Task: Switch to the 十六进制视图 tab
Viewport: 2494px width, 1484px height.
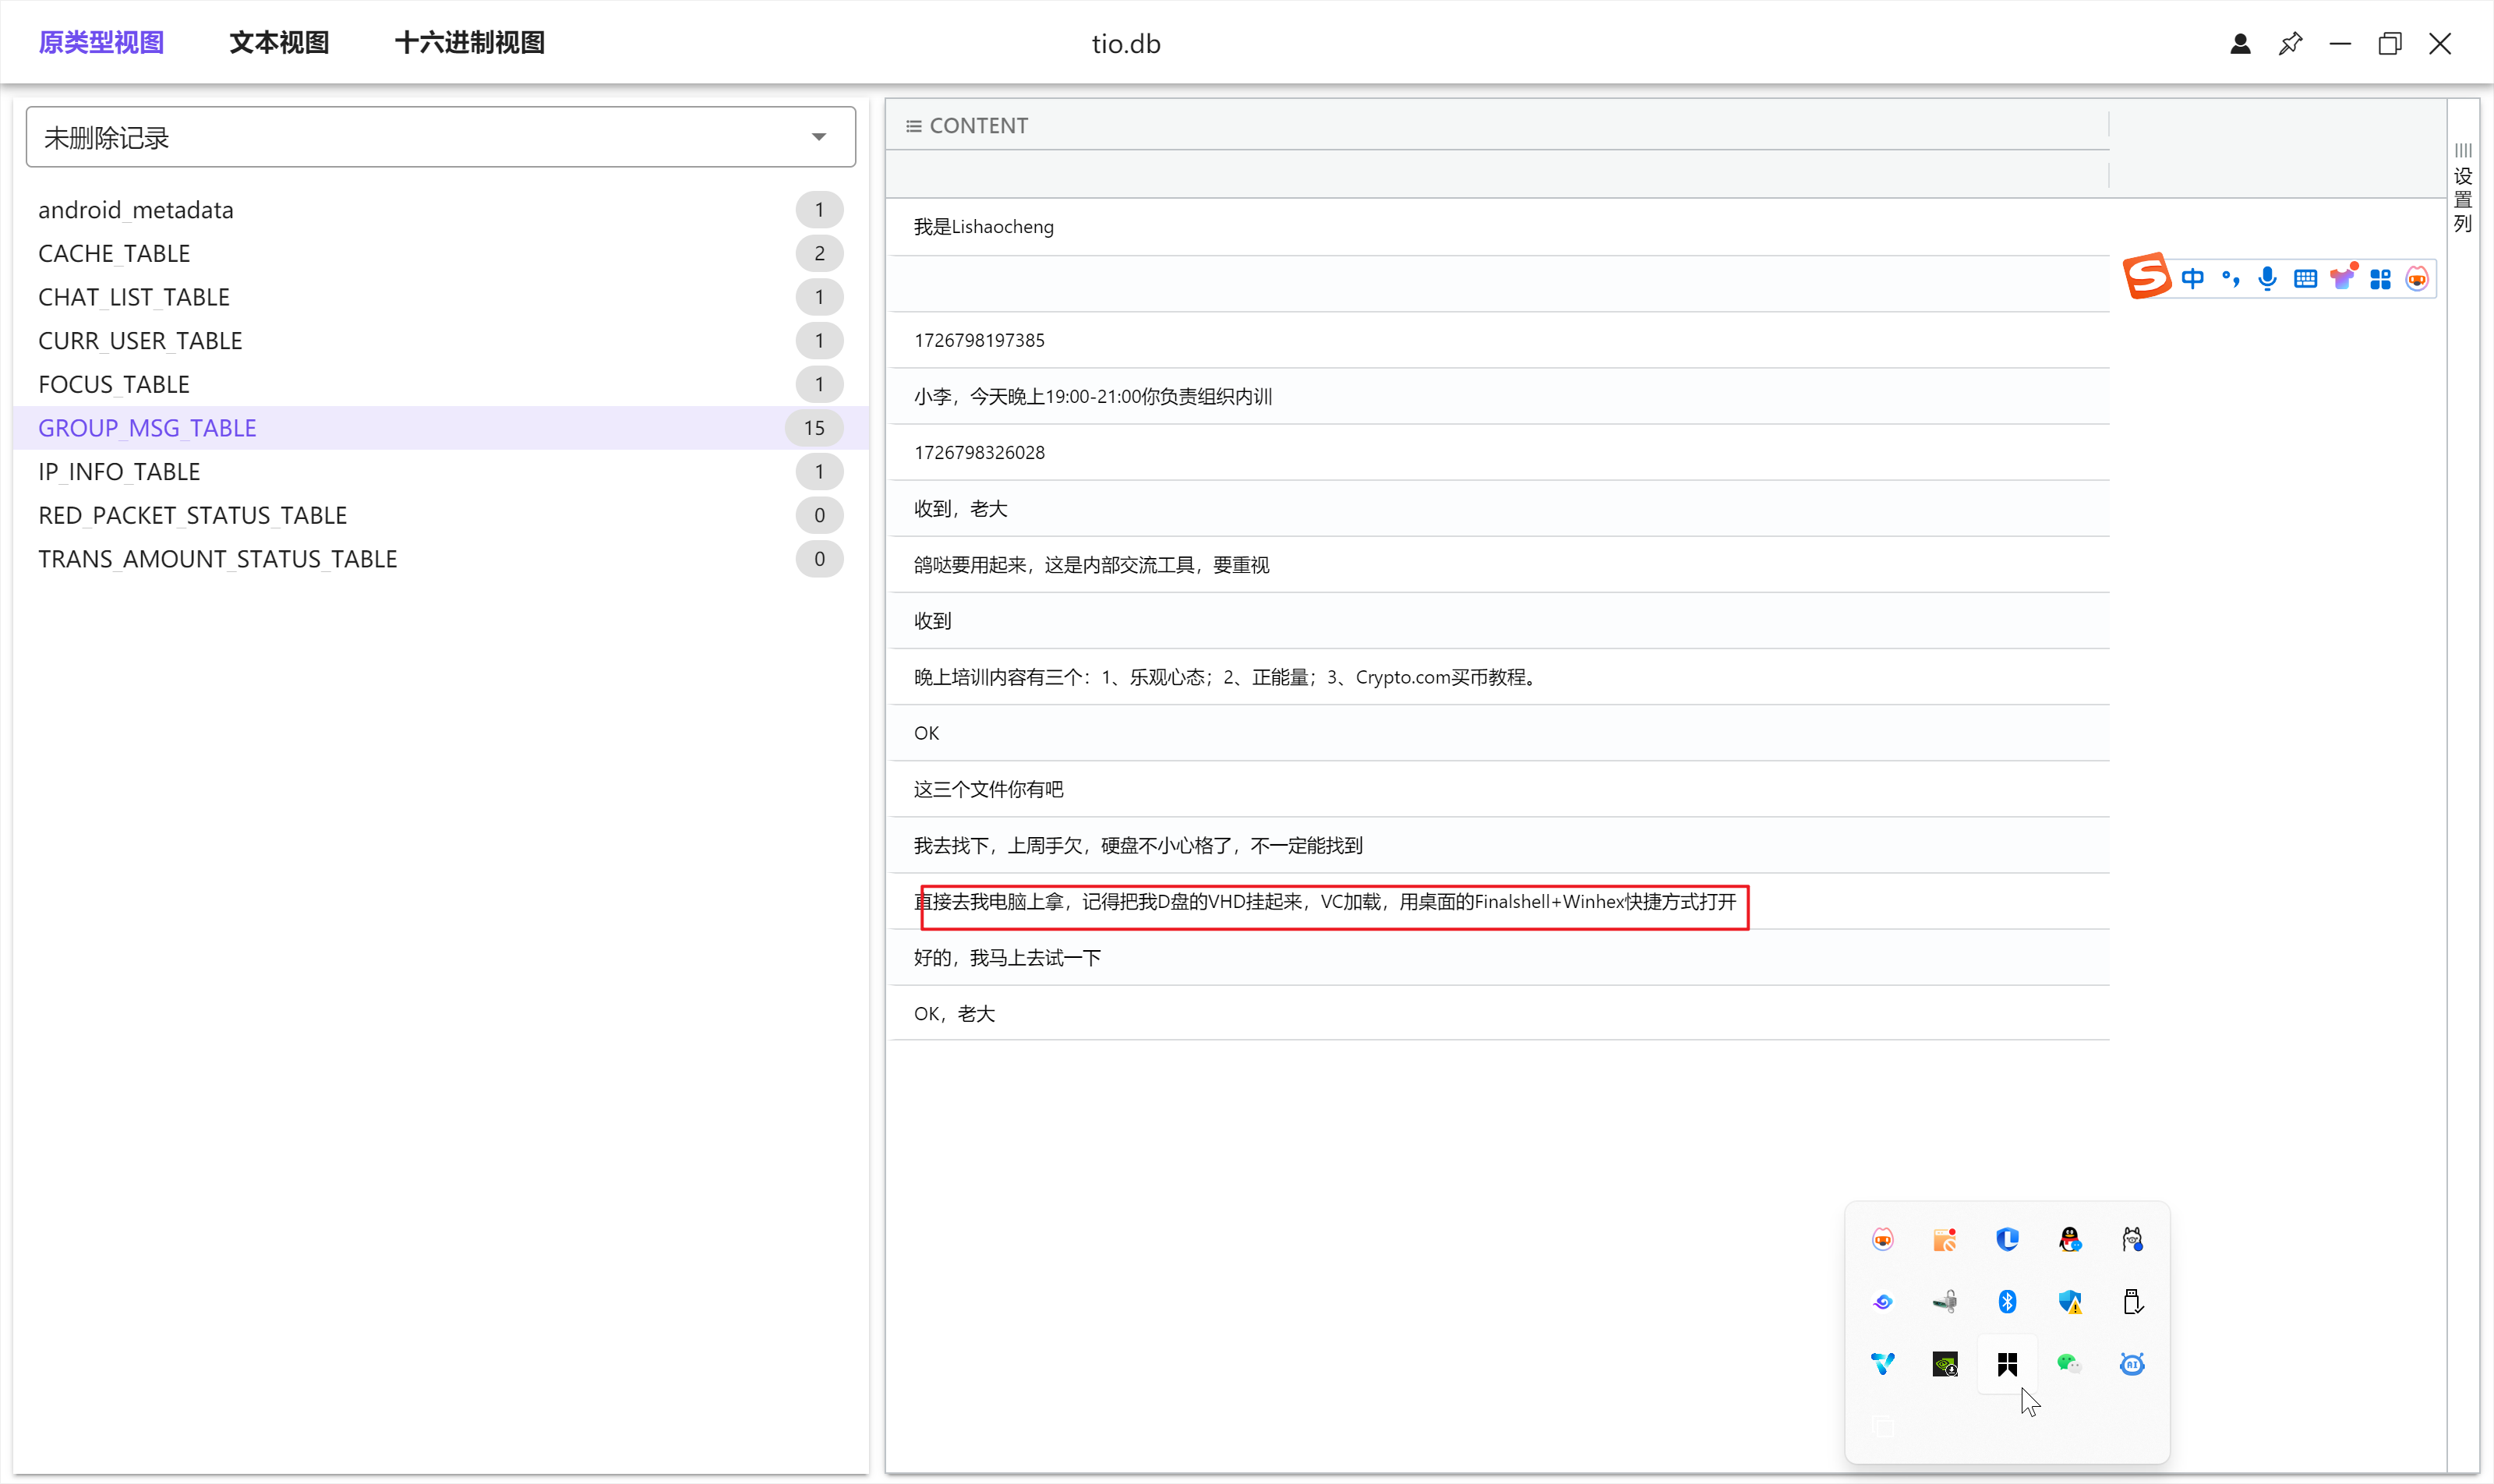Action: pyautogui.click(x=469, y=43)
